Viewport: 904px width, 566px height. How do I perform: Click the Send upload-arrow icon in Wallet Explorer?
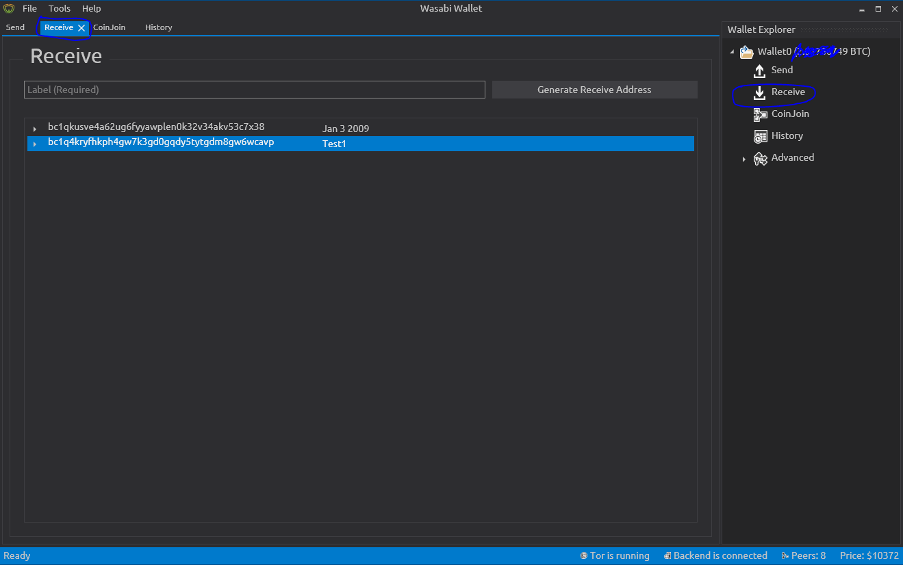point(759,70)
